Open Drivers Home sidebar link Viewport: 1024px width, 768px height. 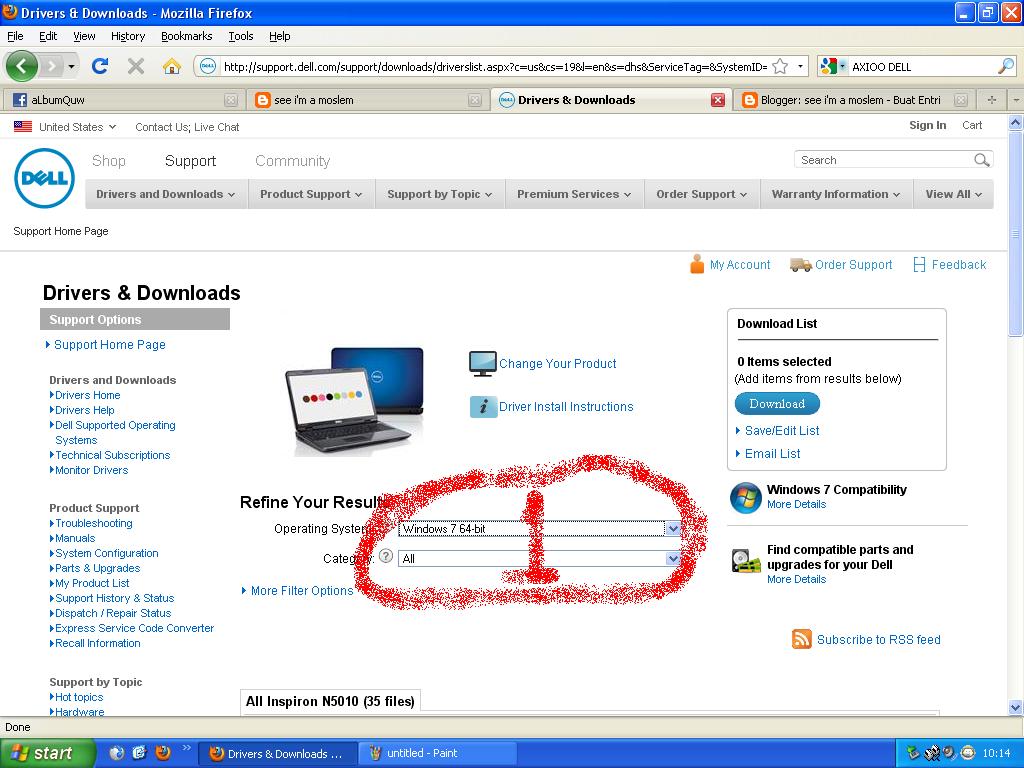click(x=88, y=395)
